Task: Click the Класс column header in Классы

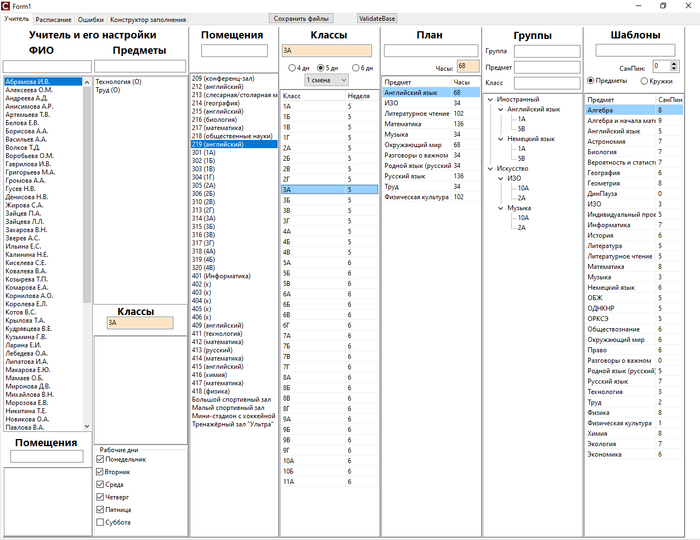Action: pyautogui.click(x=313, y=96)
